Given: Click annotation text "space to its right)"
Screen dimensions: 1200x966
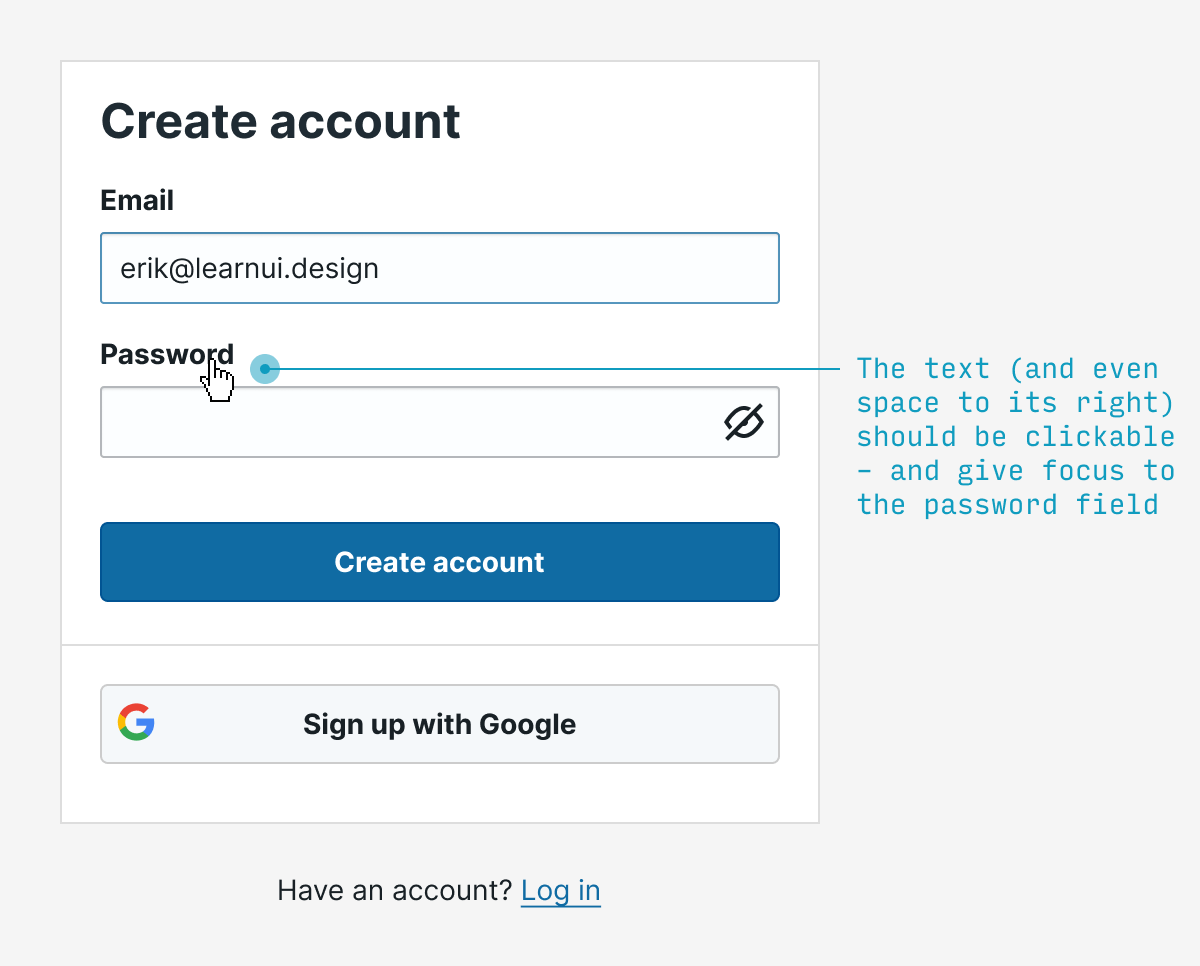Looking at the screenshot, I should 1015,403.
